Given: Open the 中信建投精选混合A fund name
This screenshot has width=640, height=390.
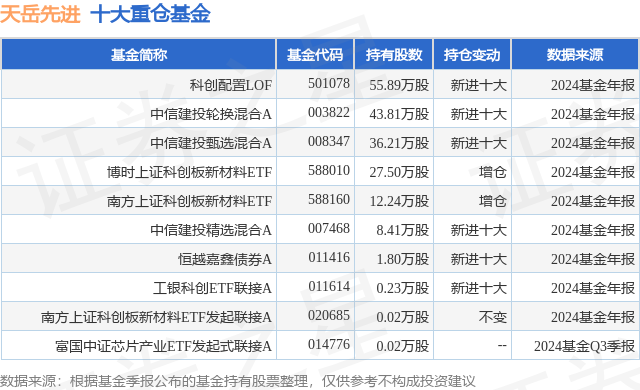Looking at the screenshot, I should click(x=211, y=230).
